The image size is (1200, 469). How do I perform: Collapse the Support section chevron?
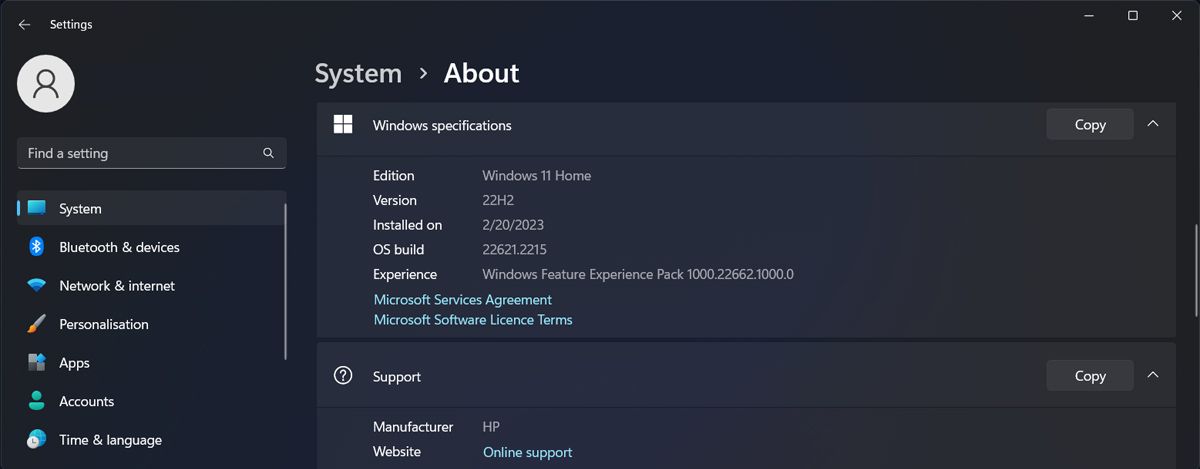coord(1153,375)
